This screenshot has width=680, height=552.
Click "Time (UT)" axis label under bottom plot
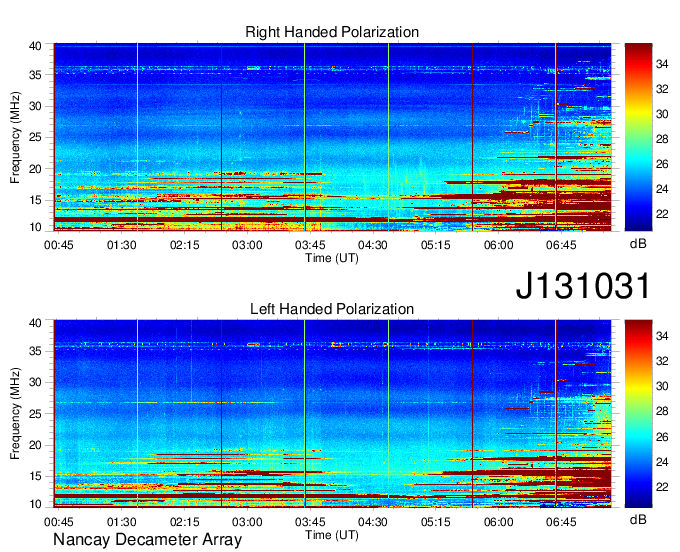click(332, 535)
